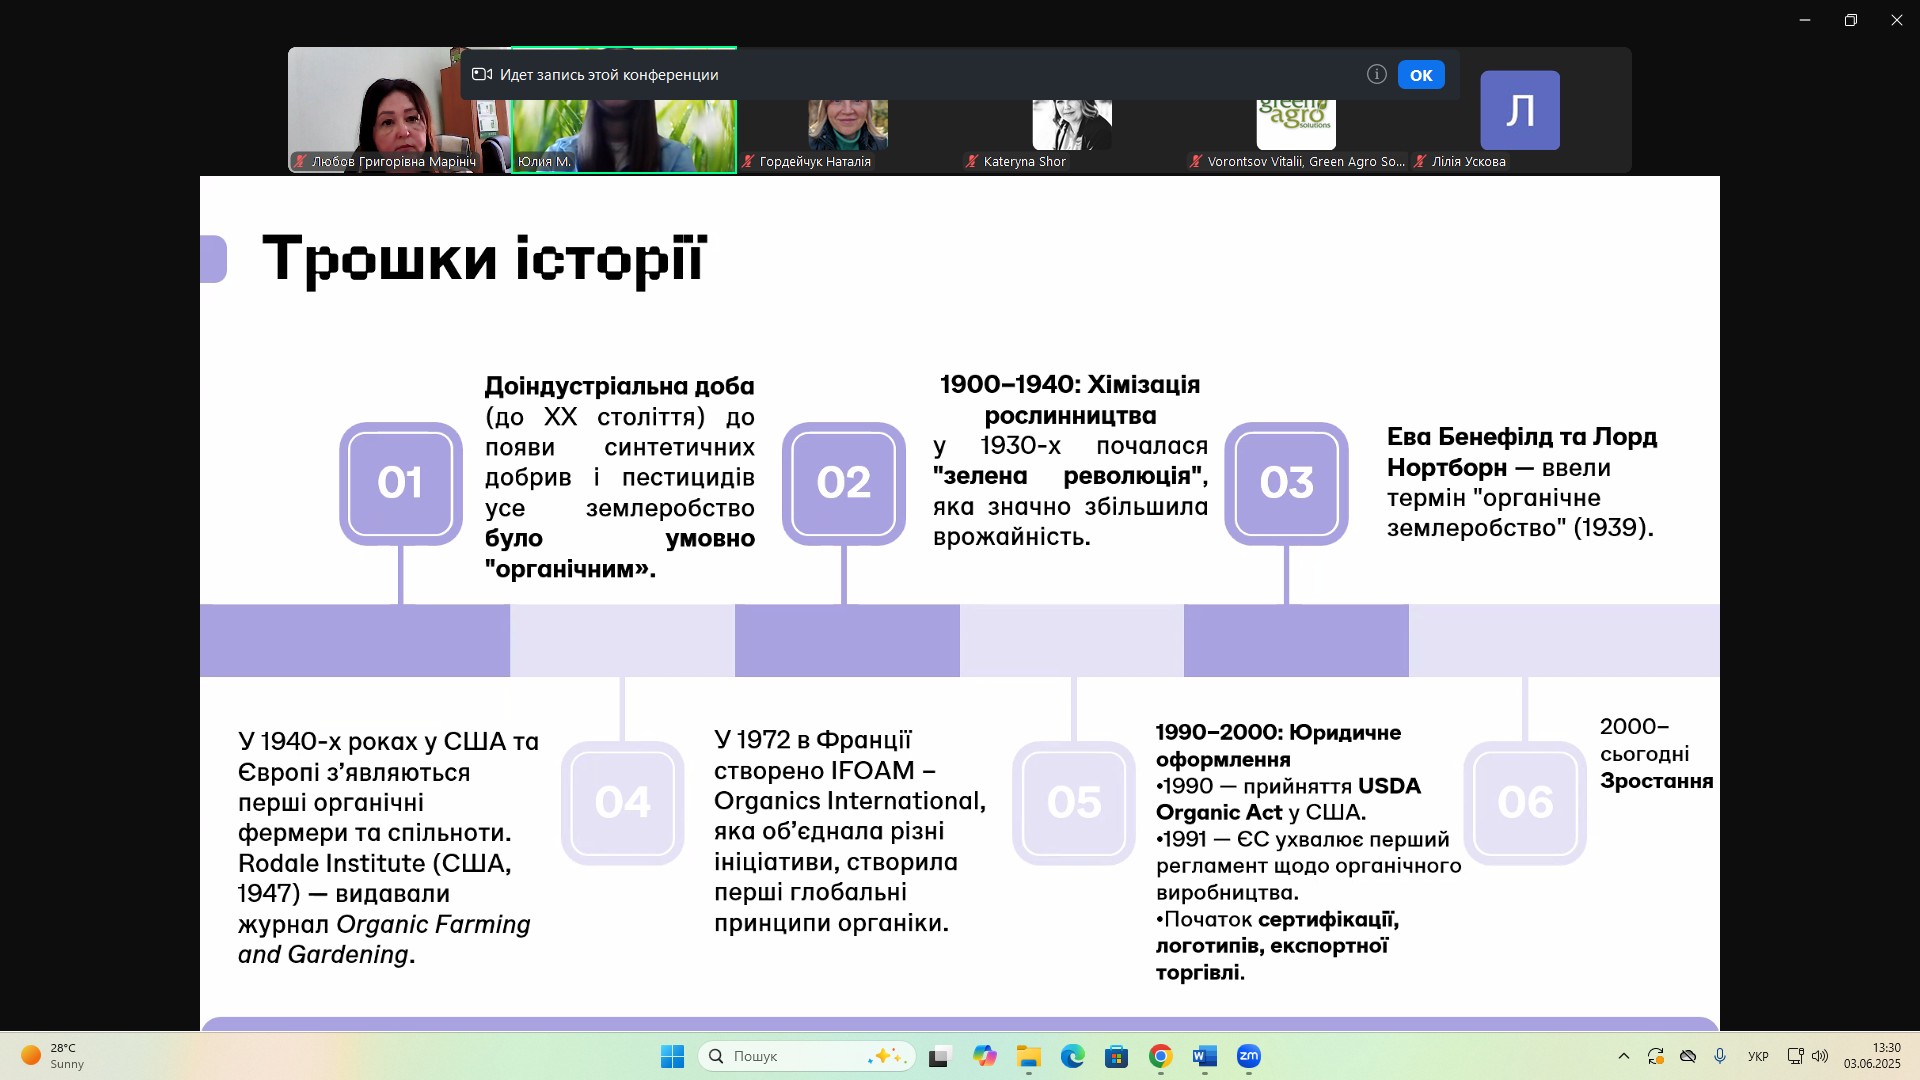Open Google Chrome from the taskbar
This screenshot has width=1920, height=1080.
pos(1161,1056)
